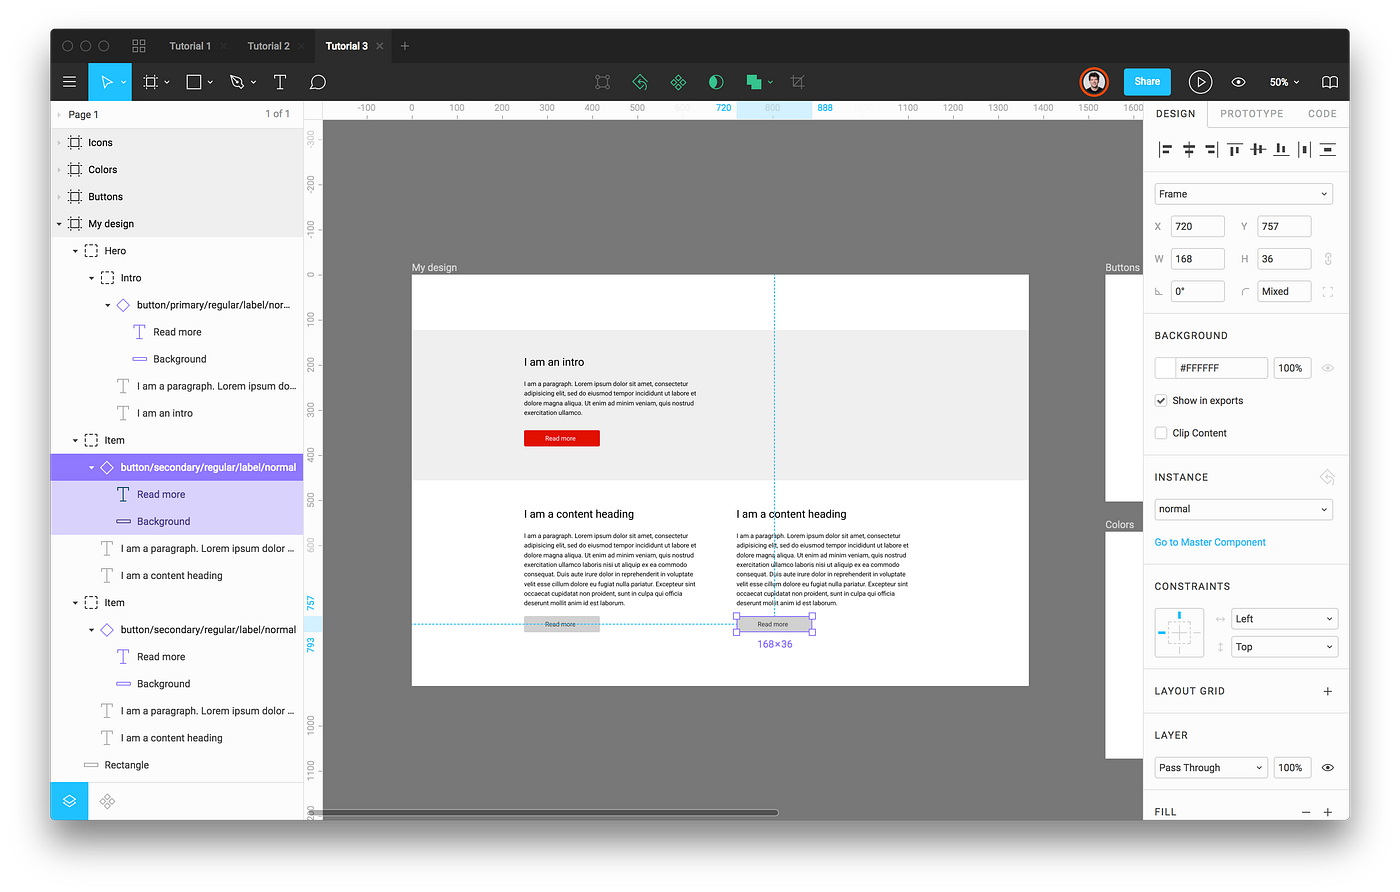Click the Present play button

click(1200, 82)
